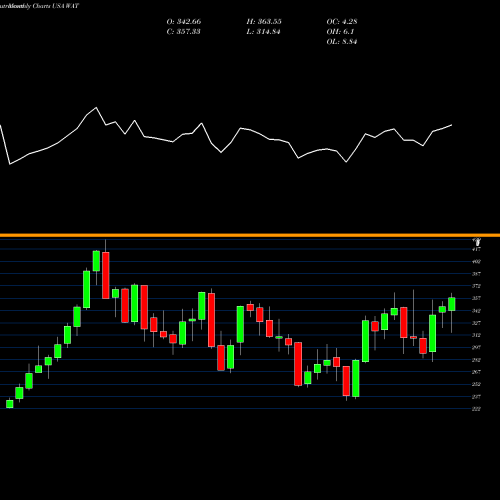
Task: Click the low price 'L: 314.84'
Action: click(x=263, y=32)
